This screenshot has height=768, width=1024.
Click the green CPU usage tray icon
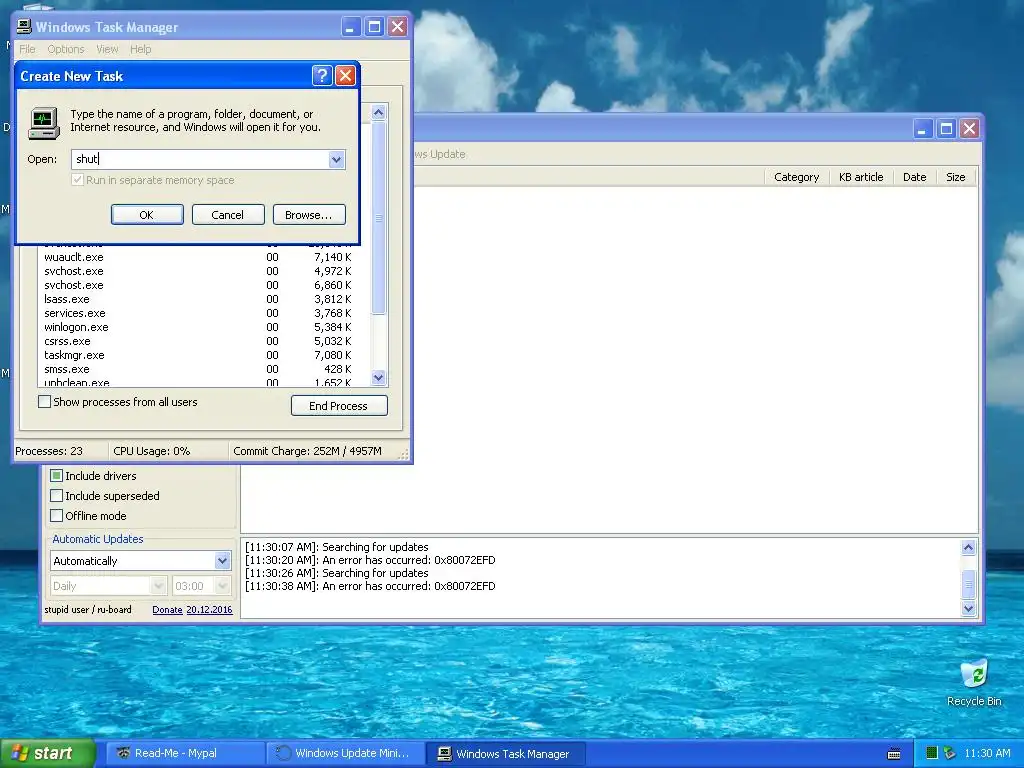tap(932, 753)
